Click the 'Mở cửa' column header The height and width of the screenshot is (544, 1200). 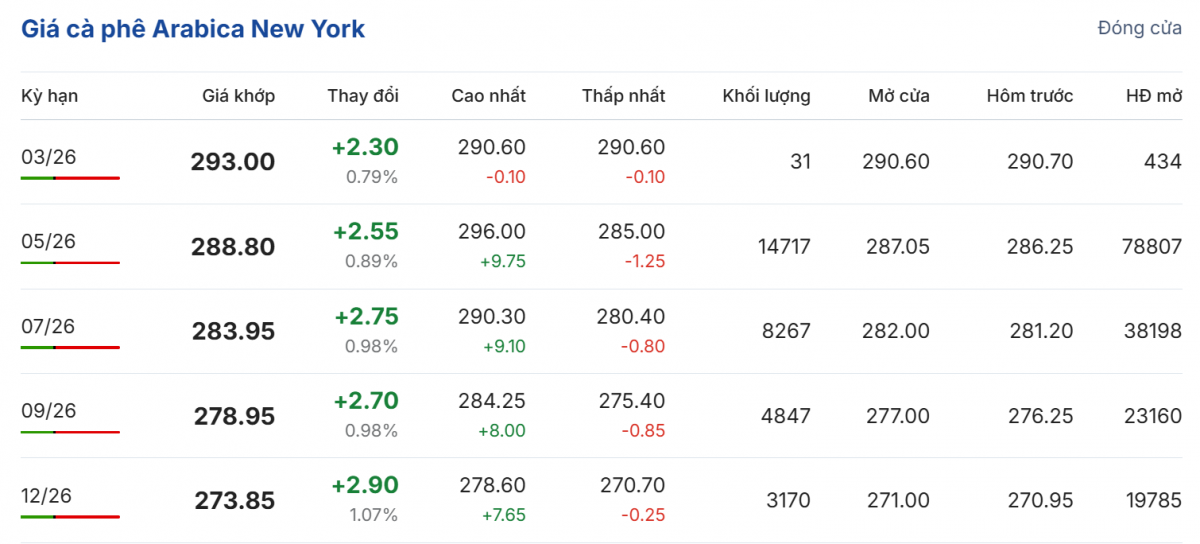pyautogui.click(x=898, y=96)
